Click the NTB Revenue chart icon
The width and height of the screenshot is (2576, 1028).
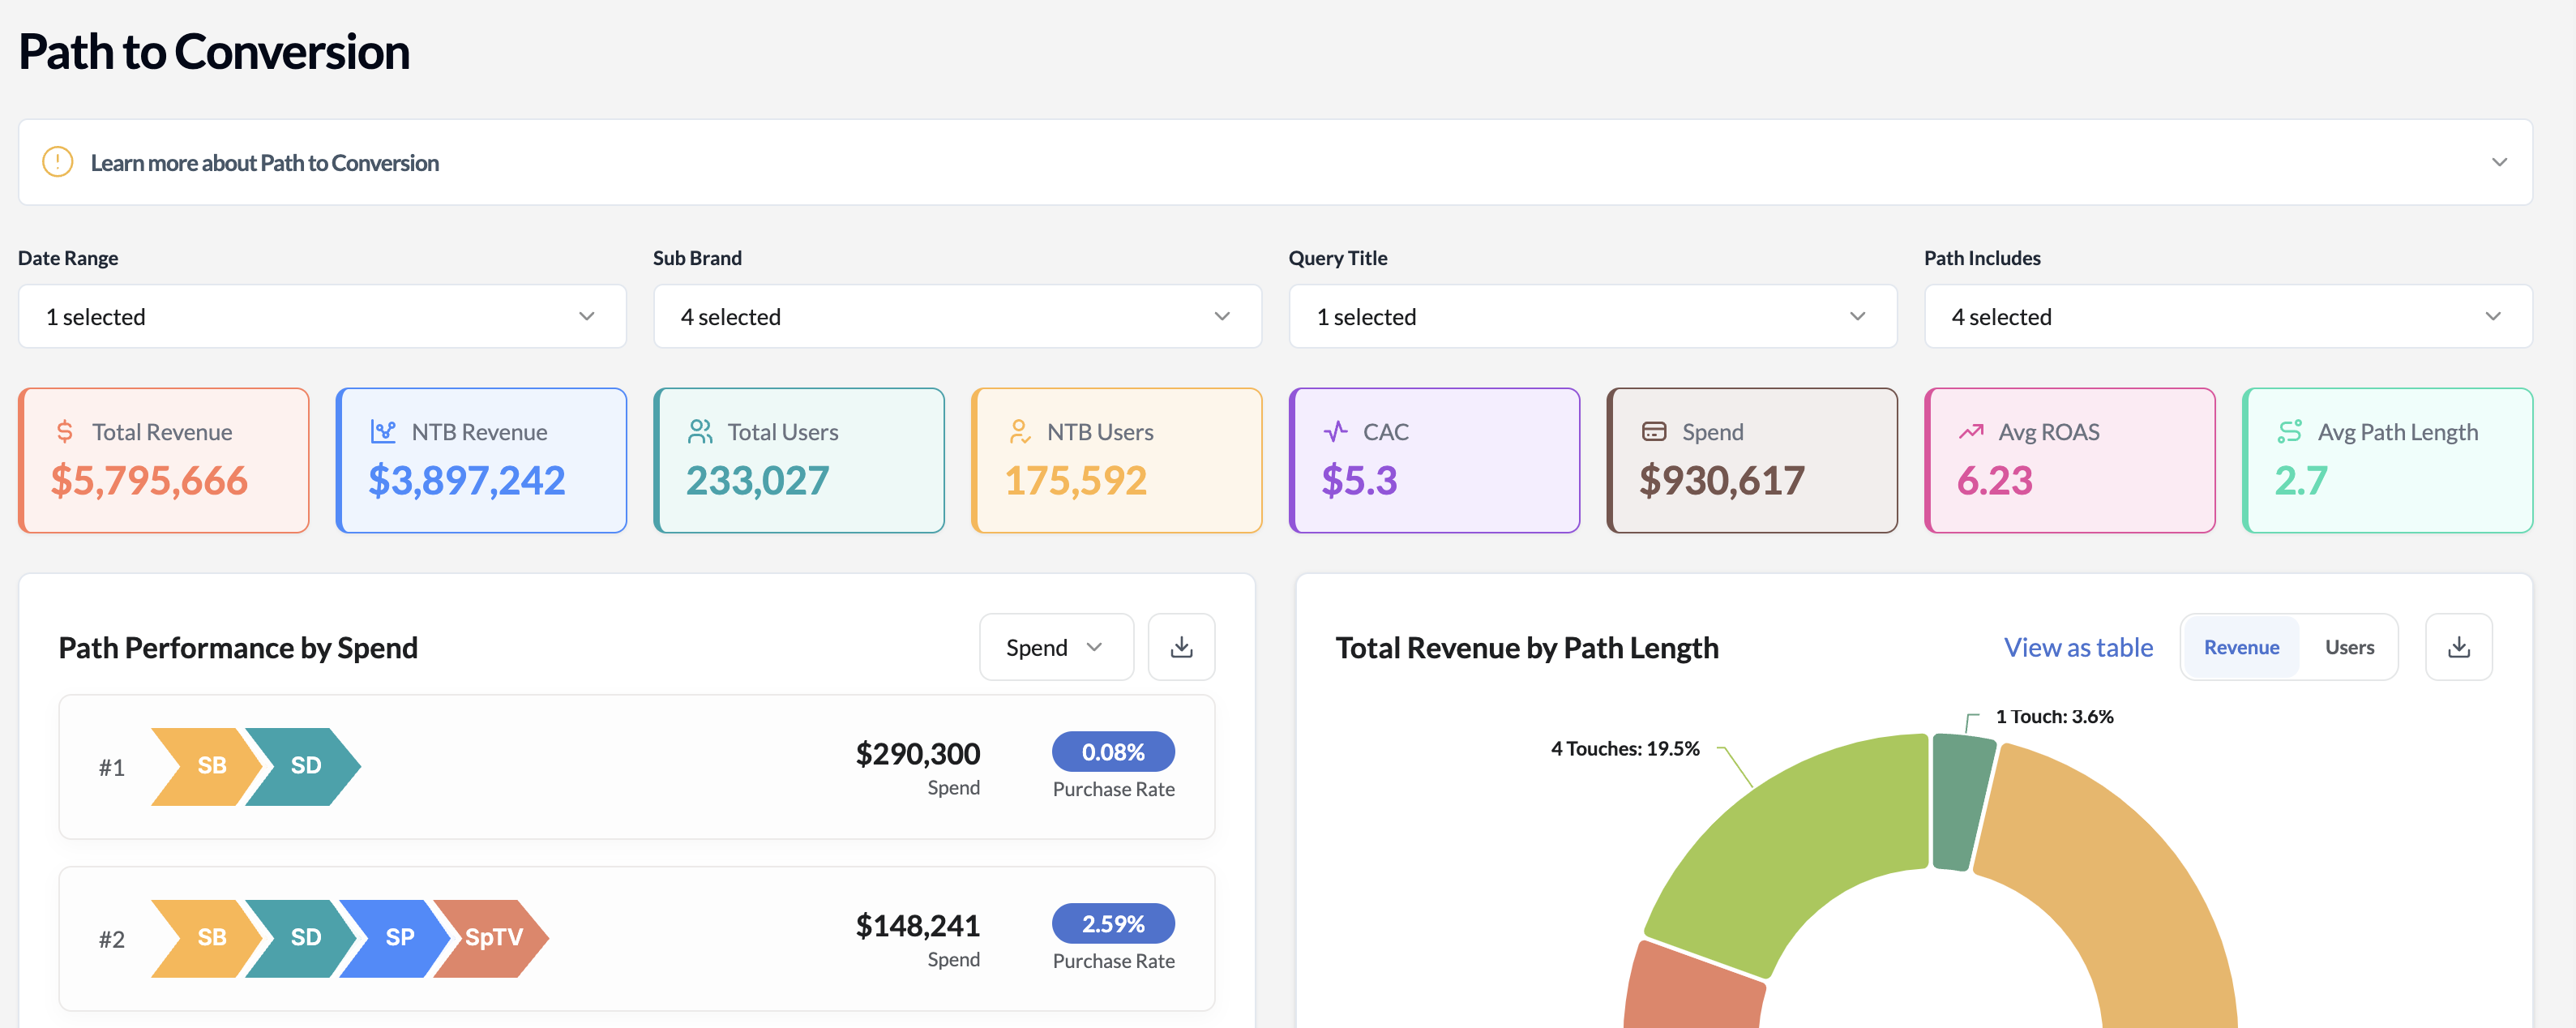pos(383,432)
